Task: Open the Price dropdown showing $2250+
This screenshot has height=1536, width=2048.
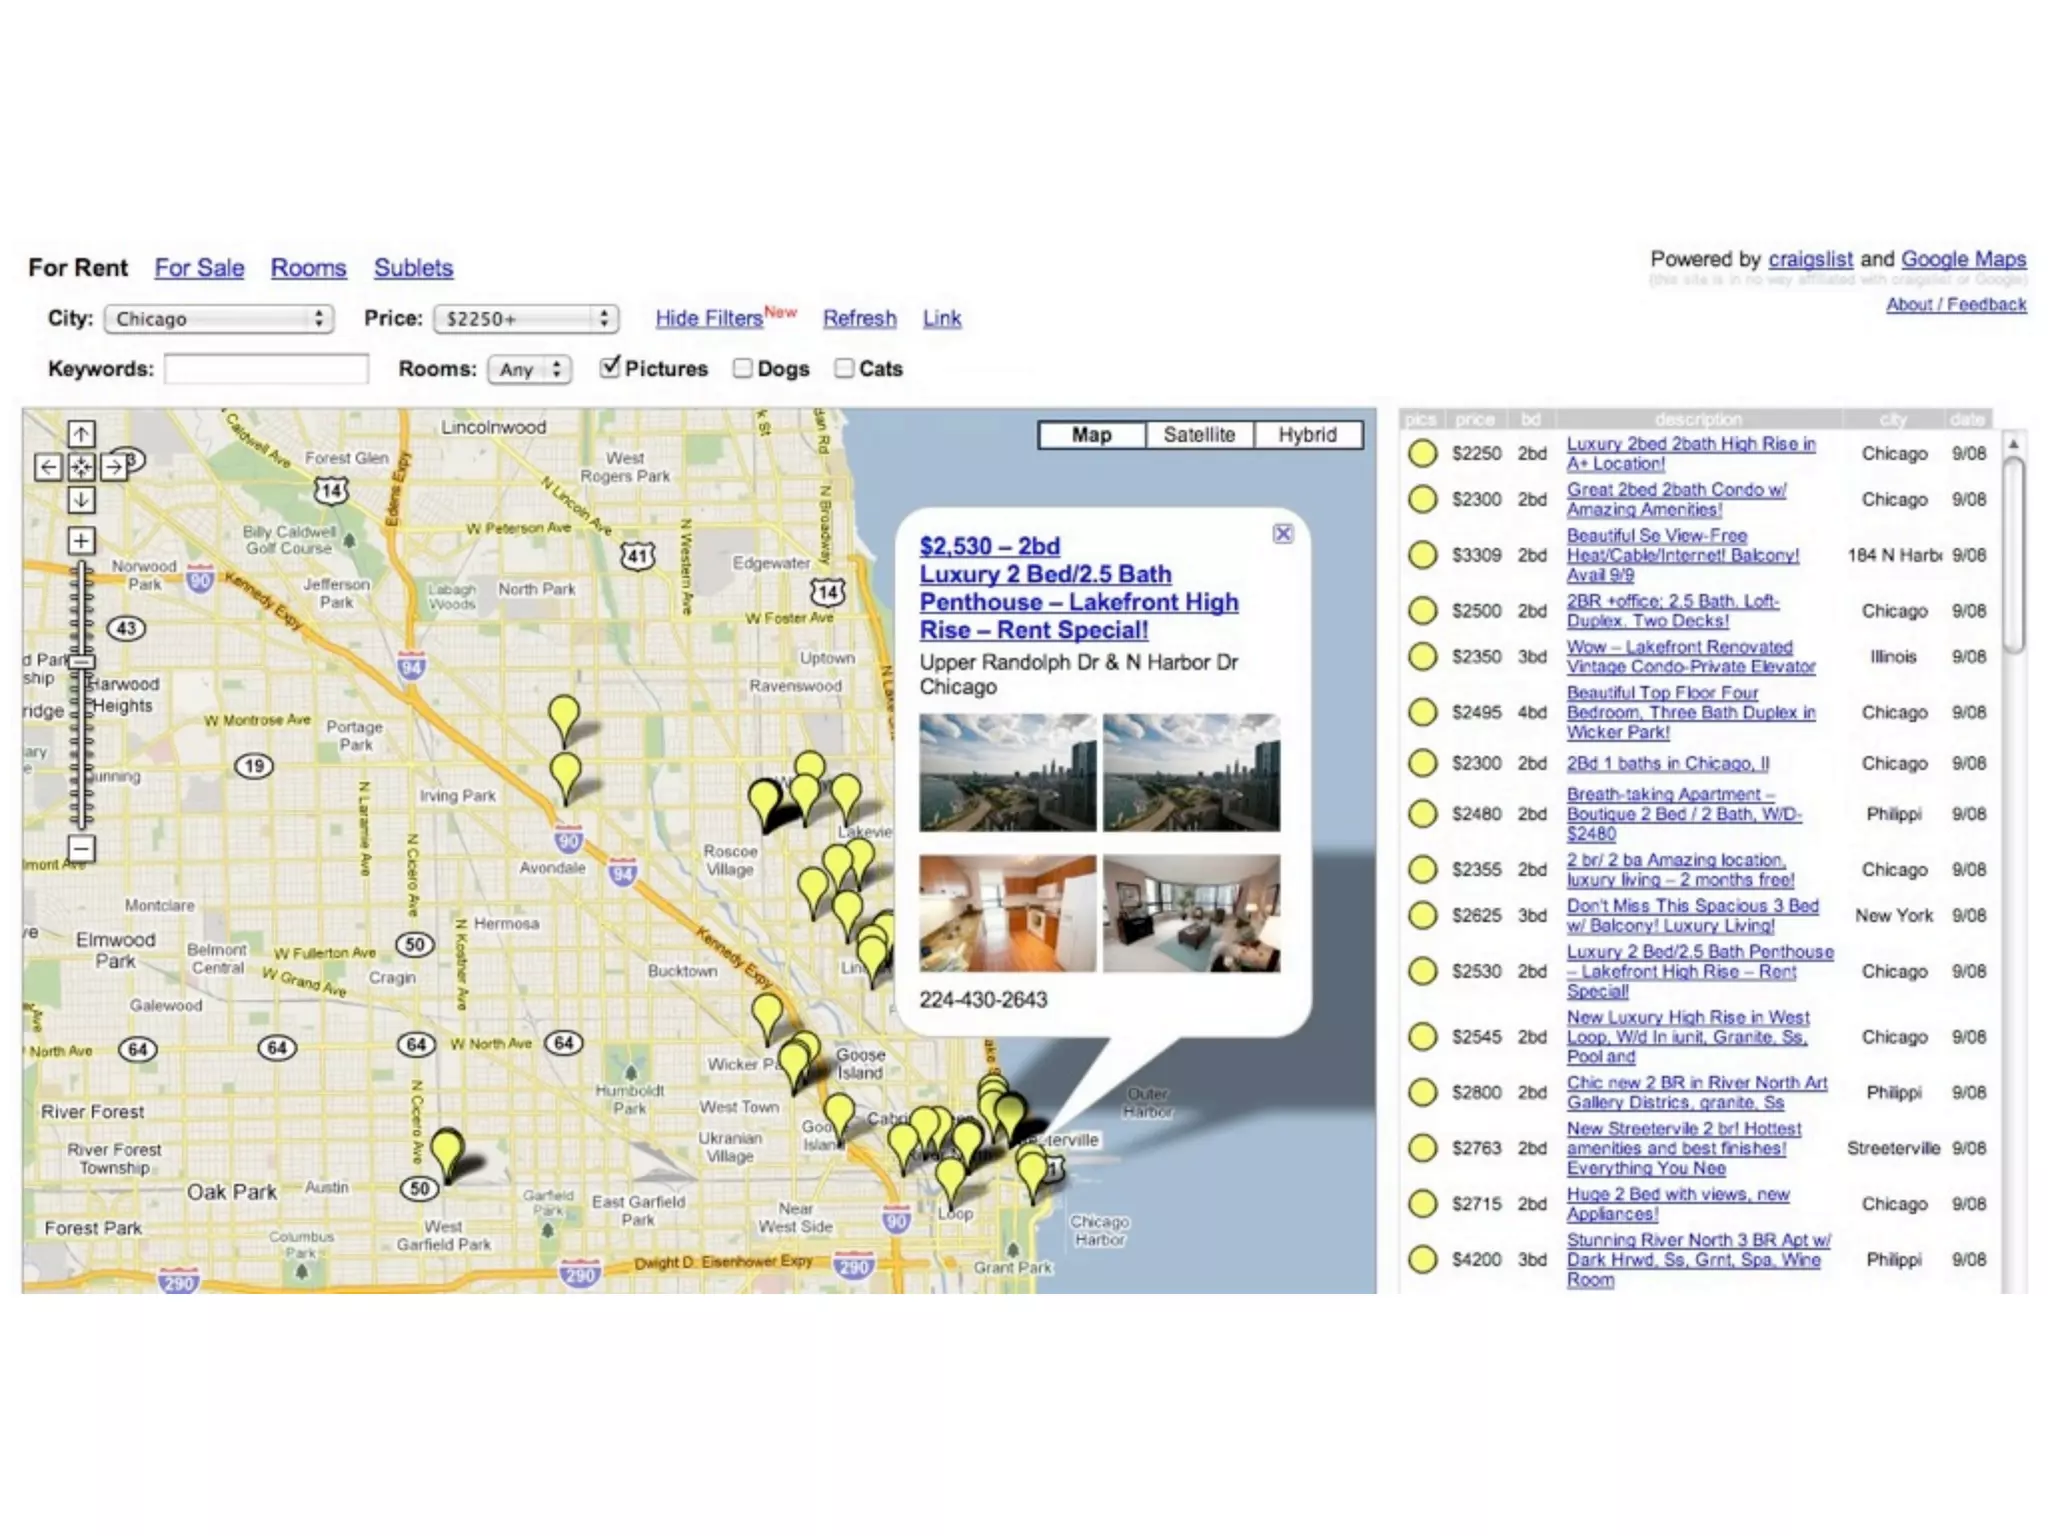Action: coord(526,318)
